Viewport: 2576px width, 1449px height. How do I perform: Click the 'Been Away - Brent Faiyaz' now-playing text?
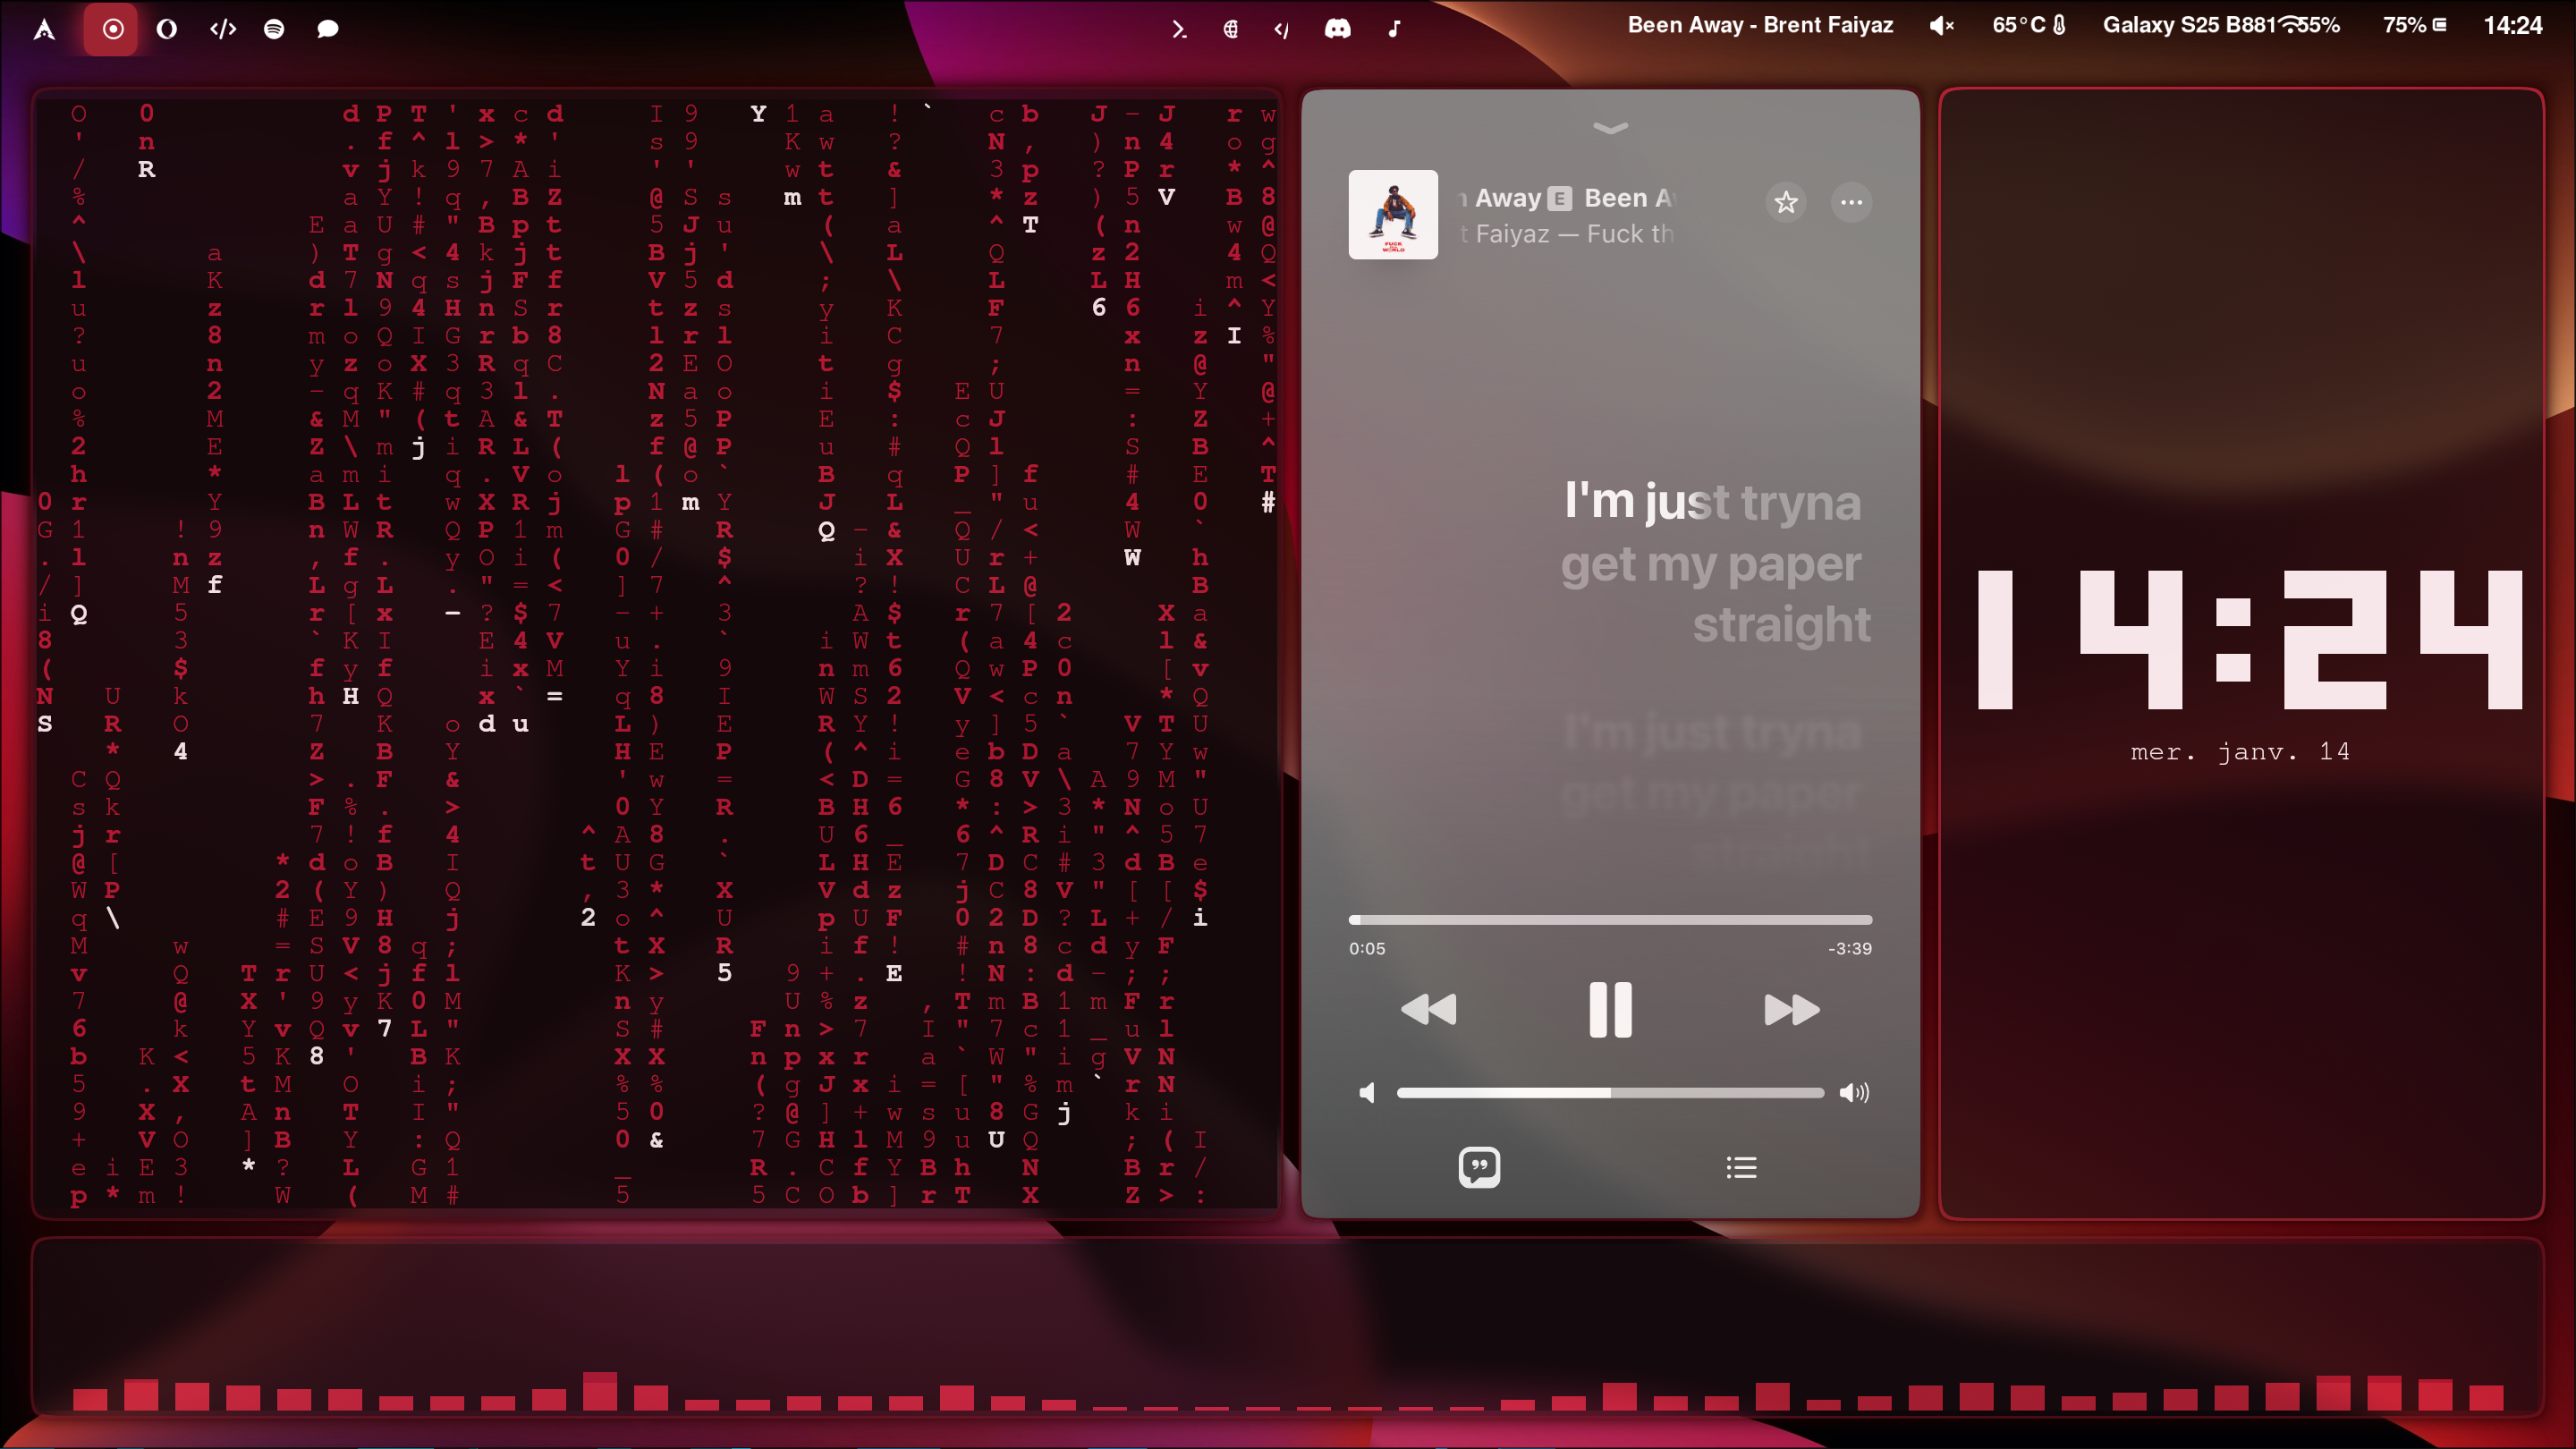click(1760, 26)
